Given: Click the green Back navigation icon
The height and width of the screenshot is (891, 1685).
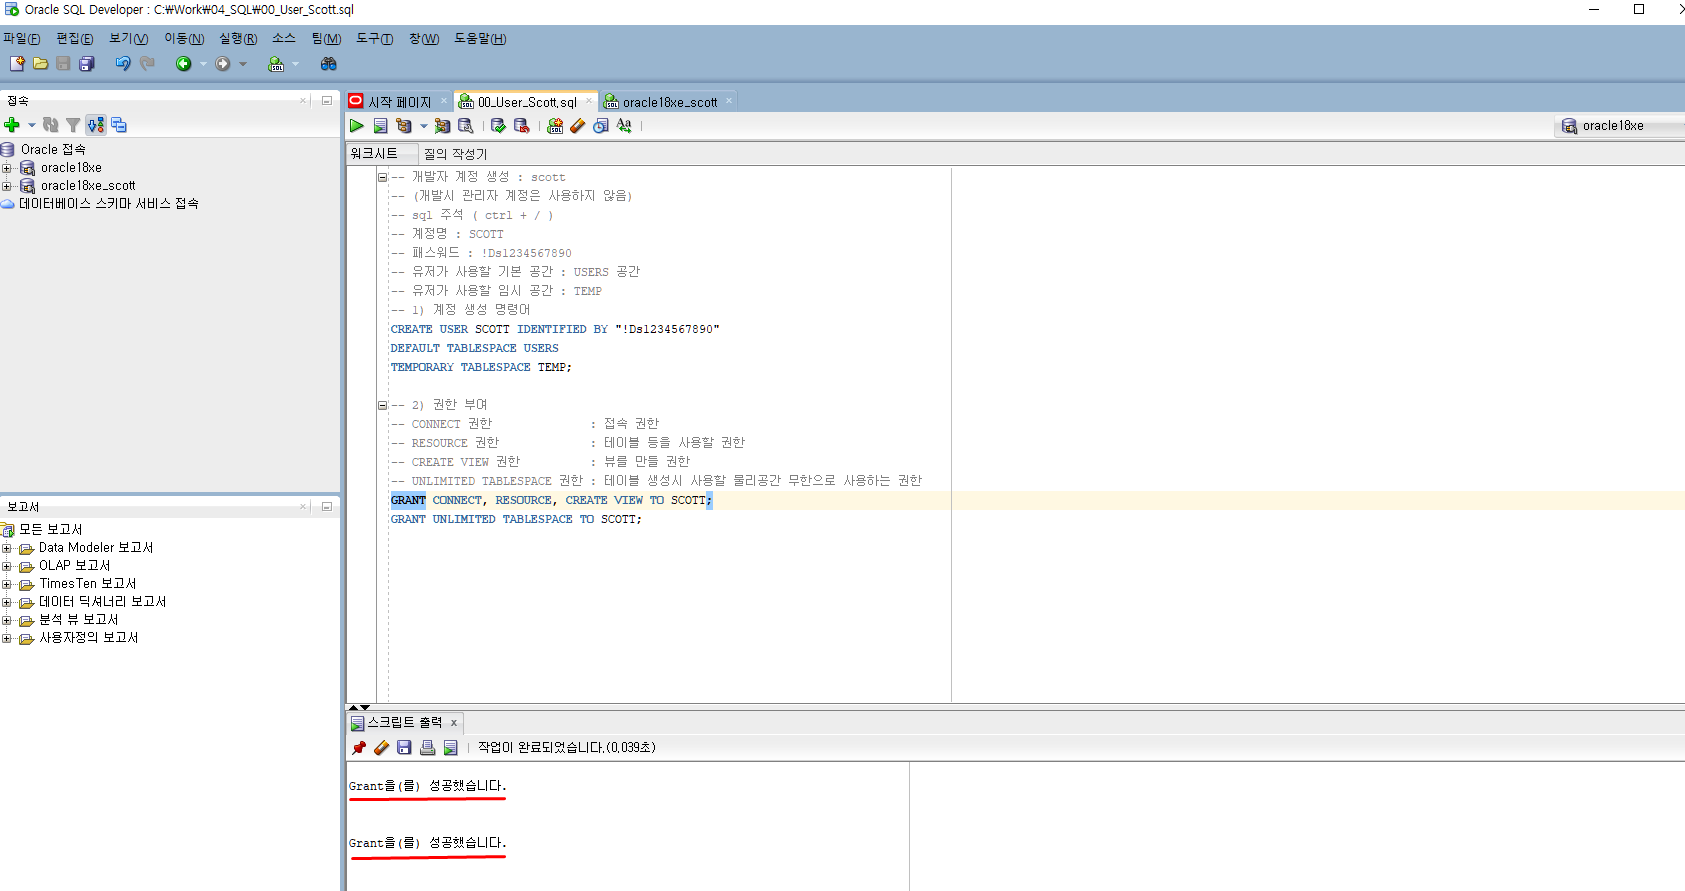Looking at the screenshot, I should [x=183, y=64].
